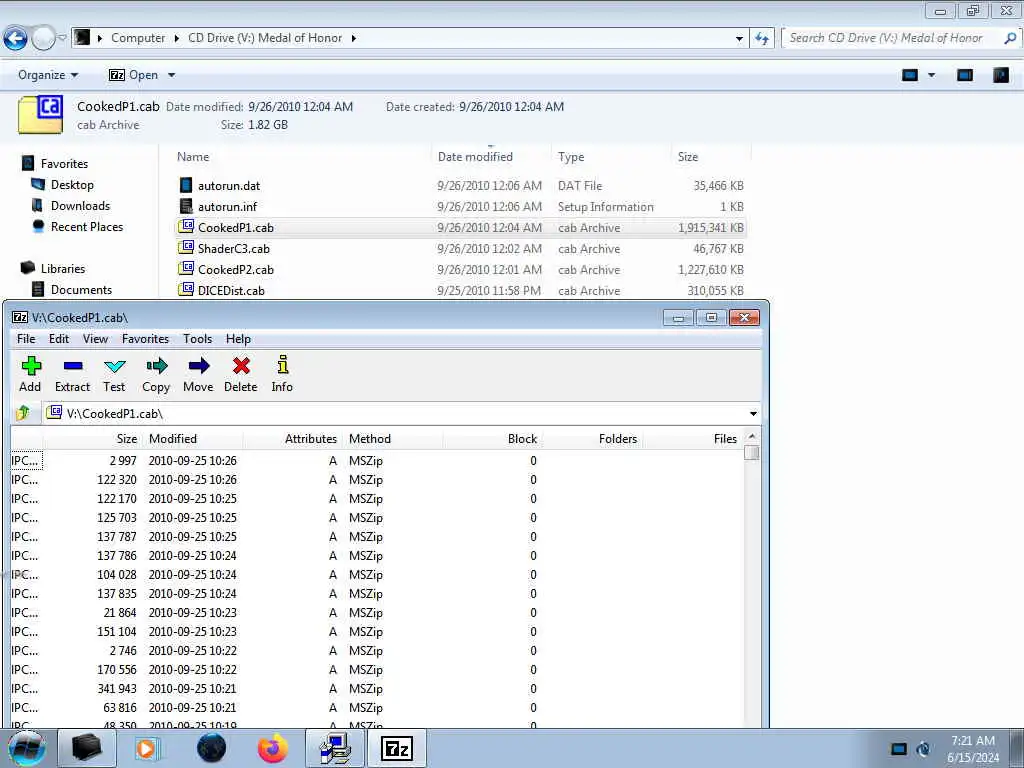Click the magnifier in Explorer search box
This screenshot has width=1024, height=768.
click(x=1010, y=39)
